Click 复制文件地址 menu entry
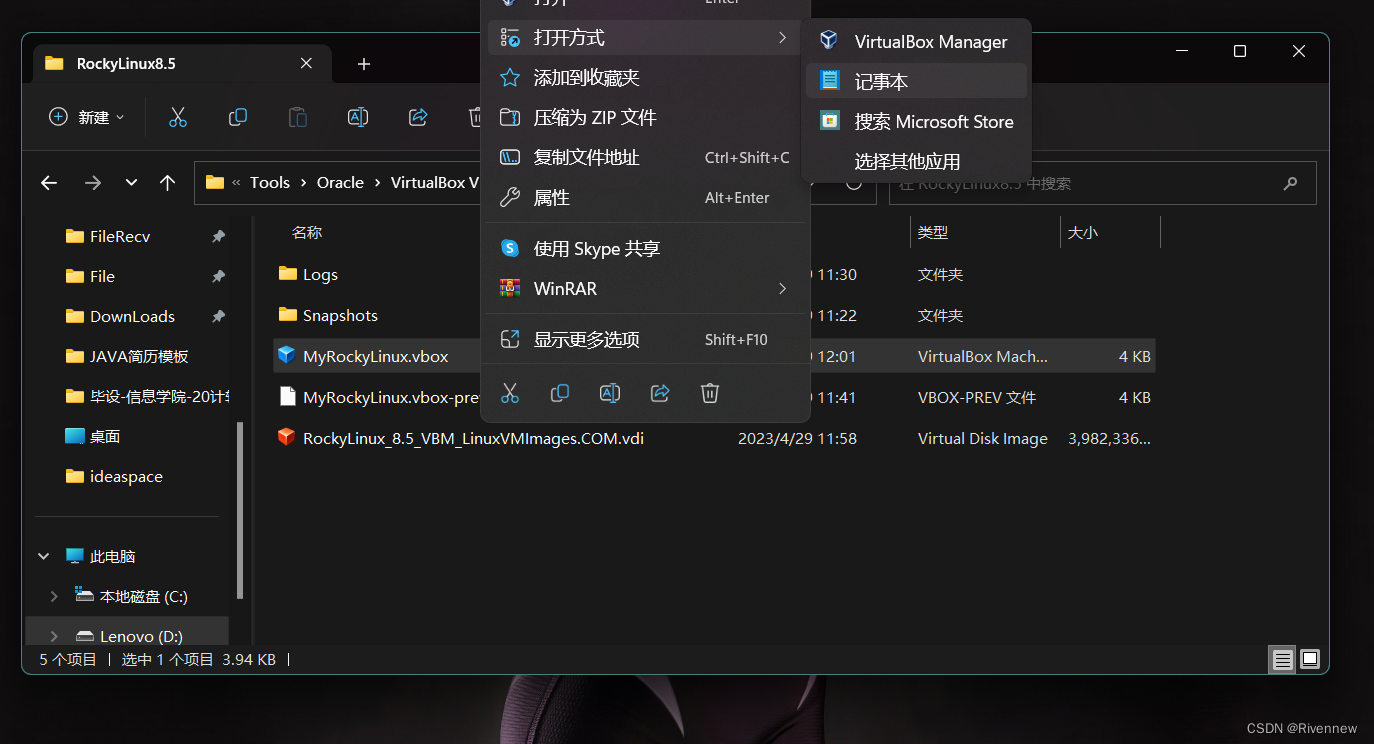The width and height of the screenshot is (1374, 744). (x=645, y=157)
